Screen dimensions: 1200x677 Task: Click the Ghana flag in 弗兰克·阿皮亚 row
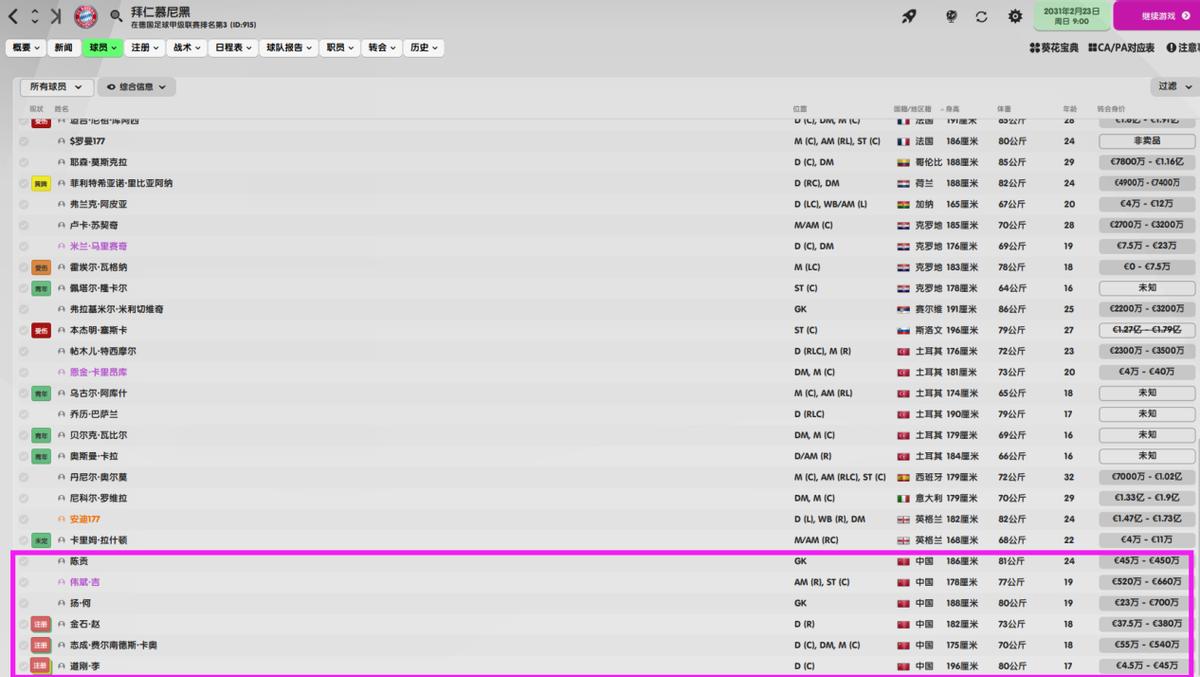pyautogui.click(x=903, y=204)
